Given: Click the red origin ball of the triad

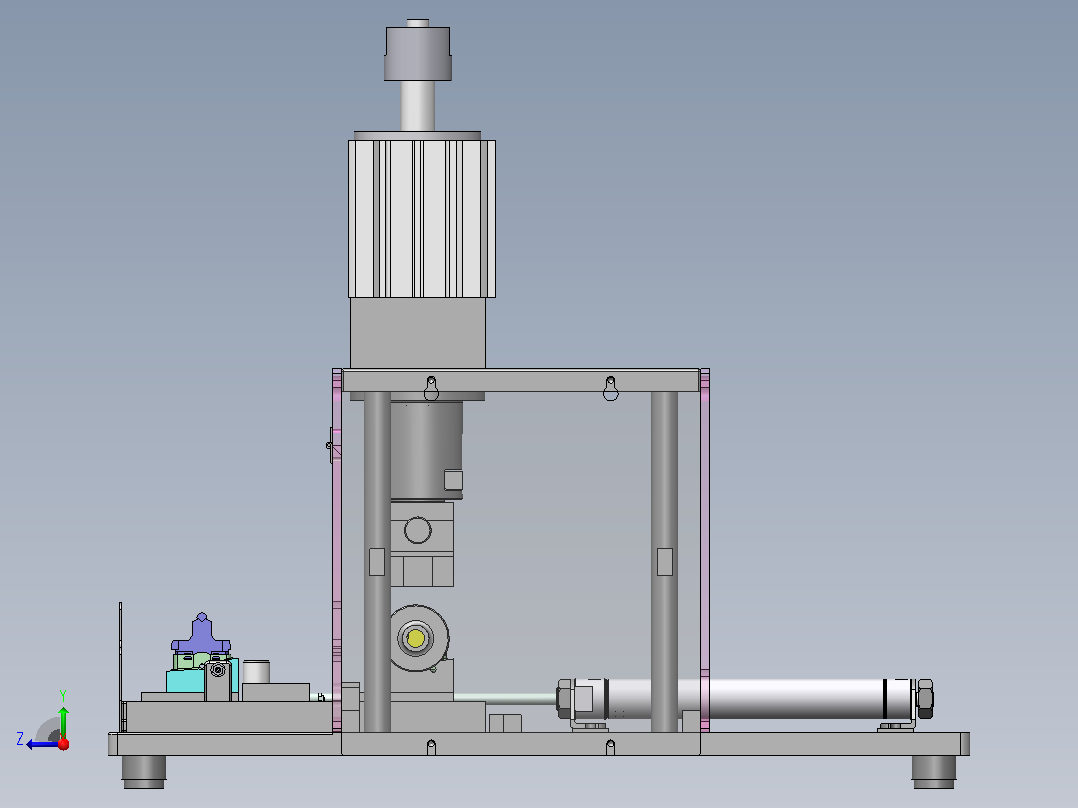Looking at the screenshot, I should [63, 744].
